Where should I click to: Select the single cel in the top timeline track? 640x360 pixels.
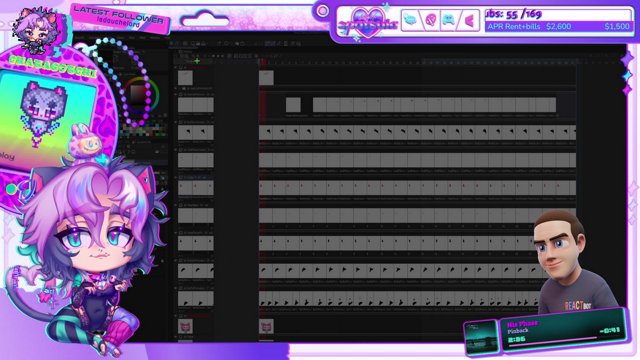click(x=266, y=78)
